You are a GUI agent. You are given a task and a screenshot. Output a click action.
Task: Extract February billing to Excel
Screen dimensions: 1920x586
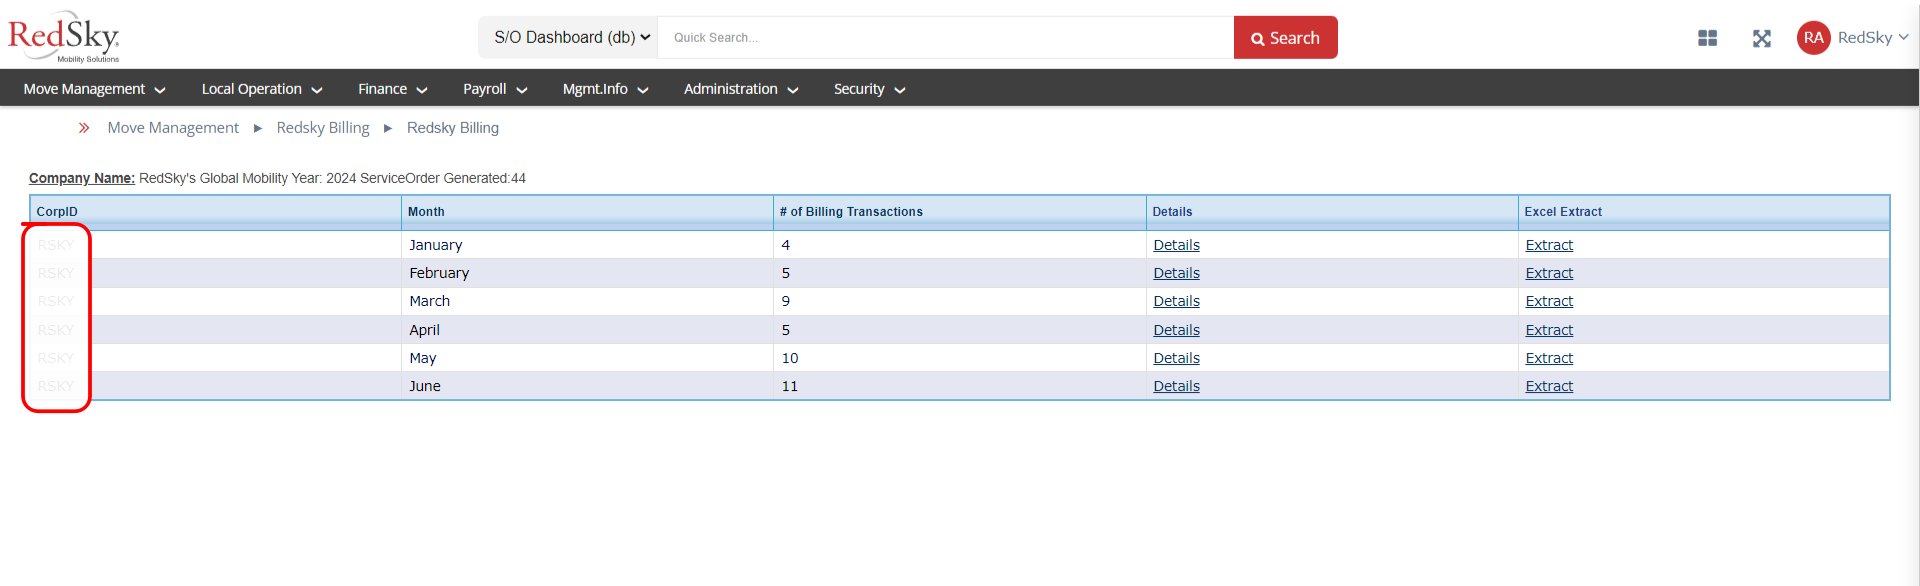pyautogui.click(x=1549, y=273)
